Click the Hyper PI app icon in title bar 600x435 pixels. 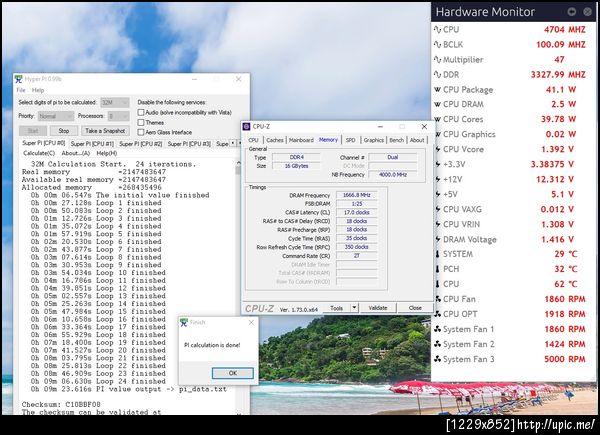click(x=20, y=77)
